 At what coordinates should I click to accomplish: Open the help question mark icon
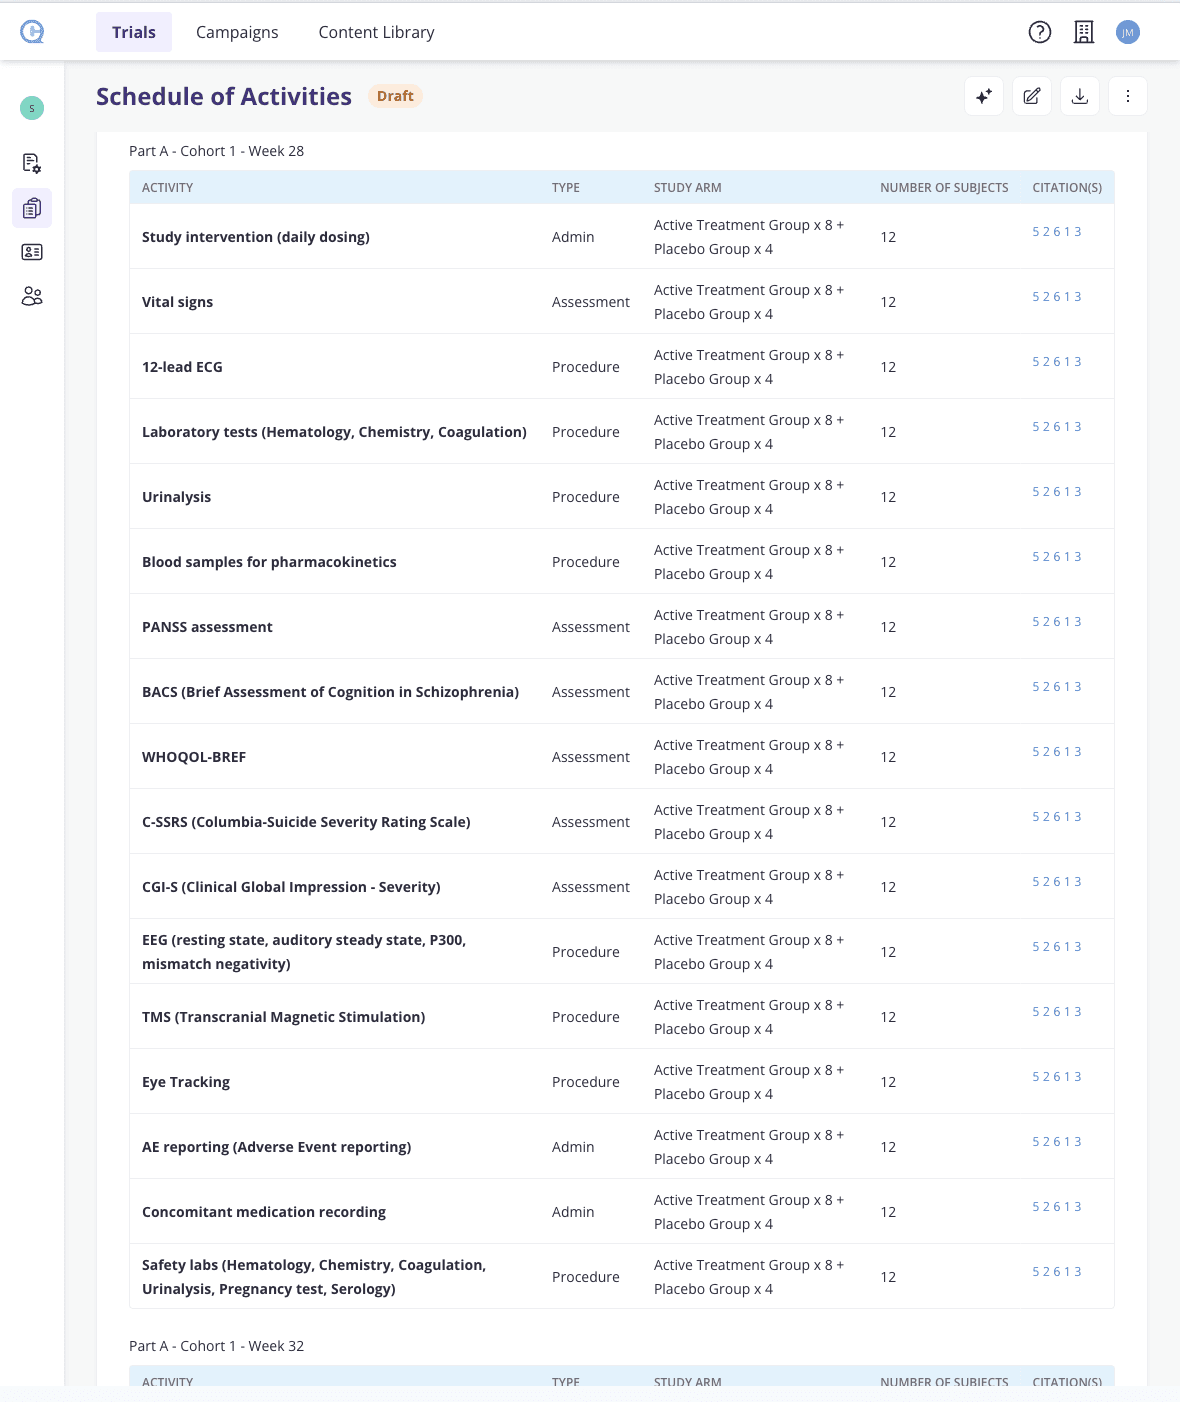tap(1039, 32)
